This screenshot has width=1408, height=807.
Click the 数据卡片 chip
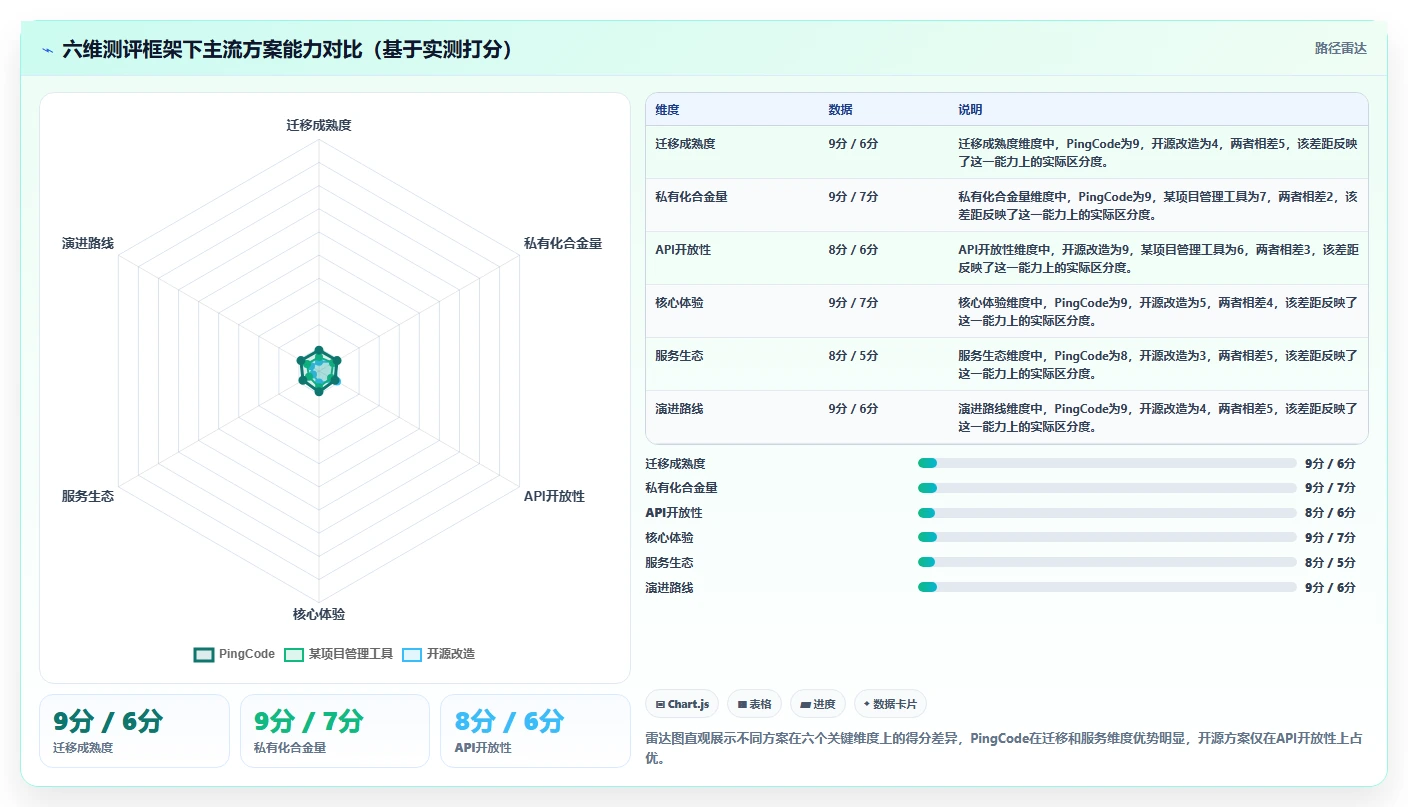890,704
